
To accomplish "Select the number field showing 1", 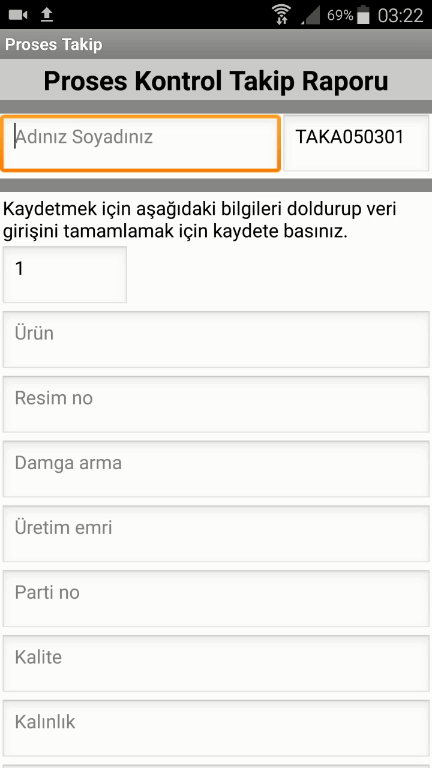I will pyautogui.click(x=65, y=274).
